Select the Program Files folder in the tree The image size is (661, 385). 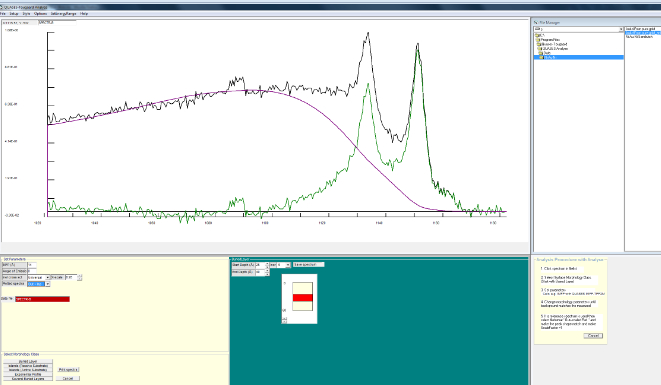click(x=548, y=40)
